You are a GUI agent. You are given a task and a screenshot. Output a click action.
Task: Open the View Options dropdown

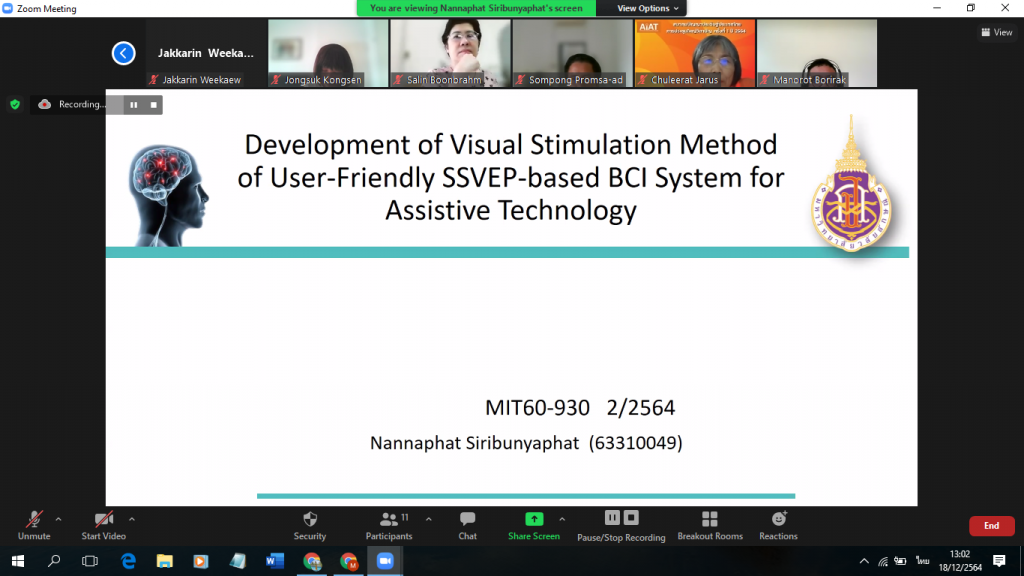(x=648, y=8)
